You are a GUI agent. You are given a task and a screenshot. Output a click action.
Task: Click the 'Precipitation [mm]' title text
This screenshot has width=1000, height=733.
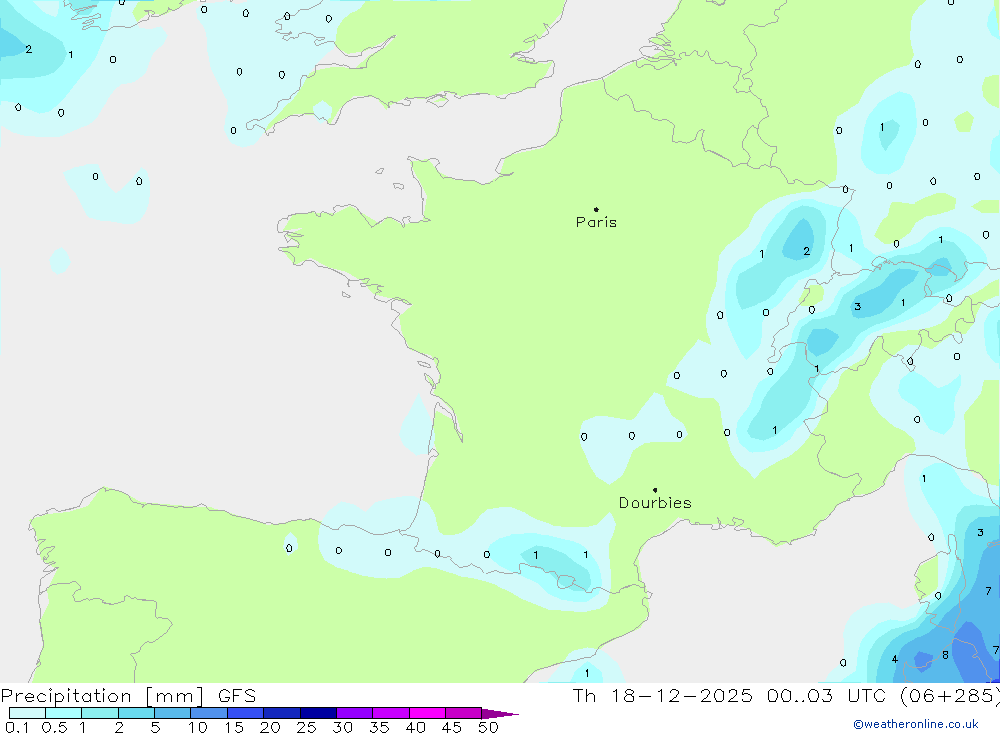103,696
